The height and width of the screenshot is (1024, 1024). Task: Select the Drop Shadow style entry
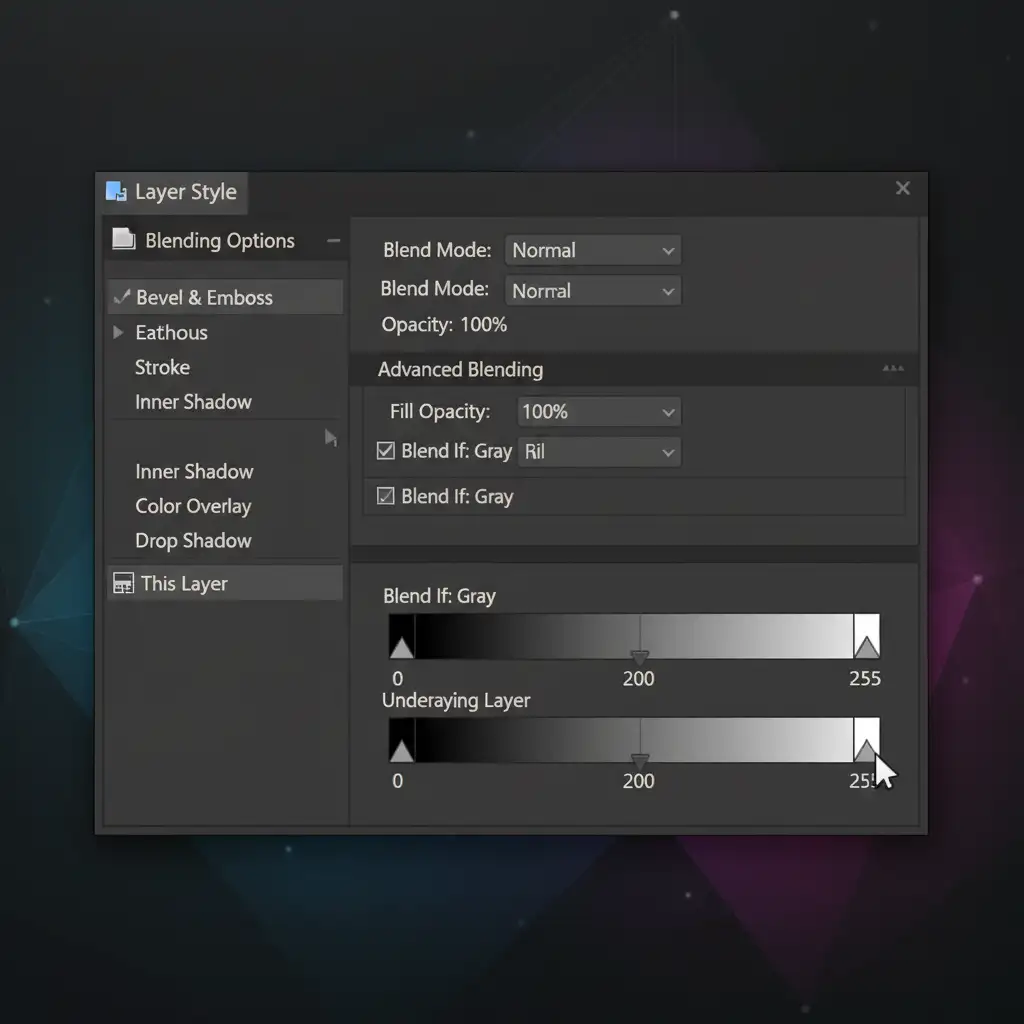click(x=193, y=541)
